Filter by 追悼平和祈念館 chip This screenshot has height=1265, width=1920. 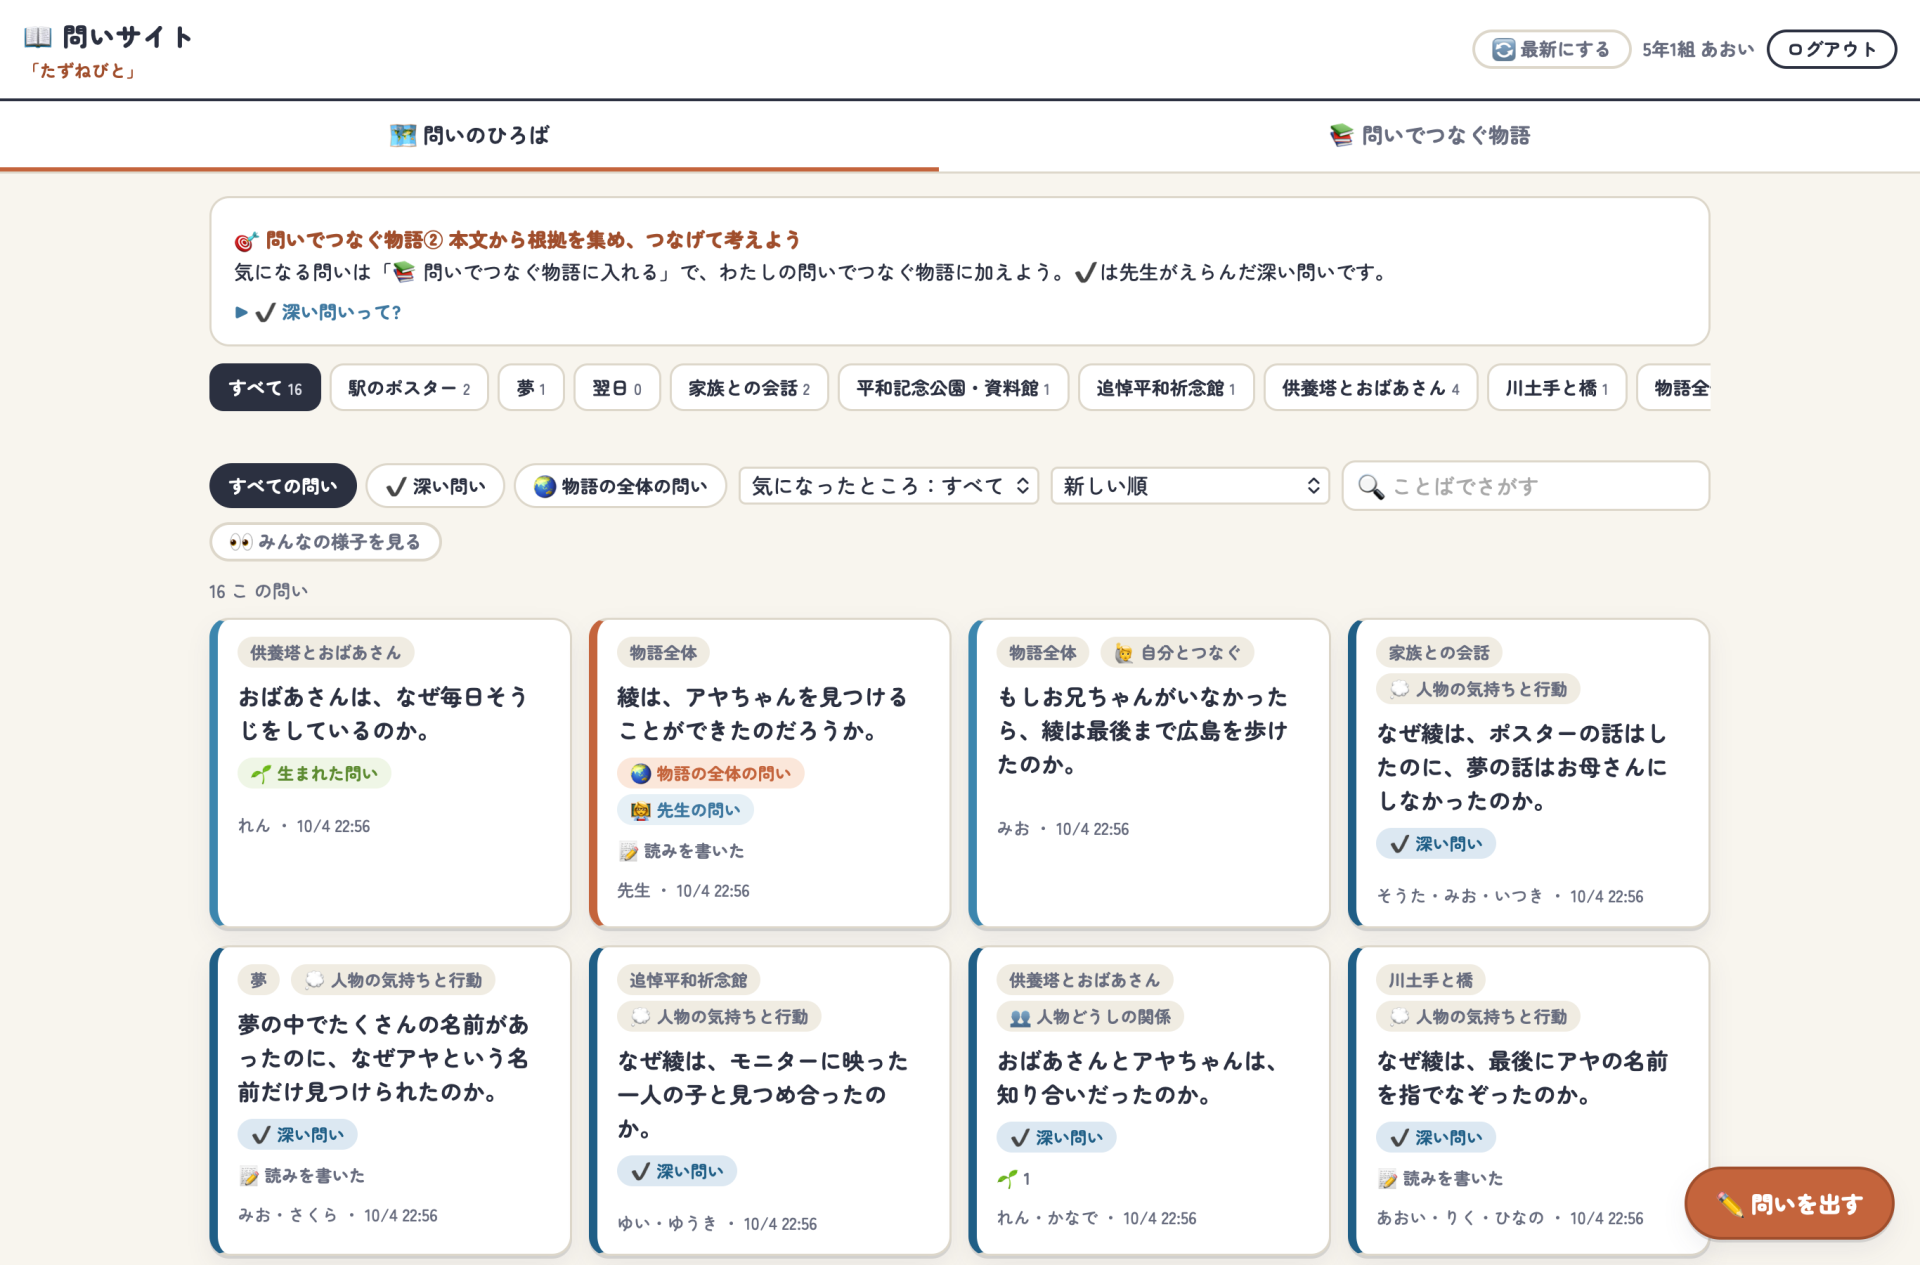1166,388
